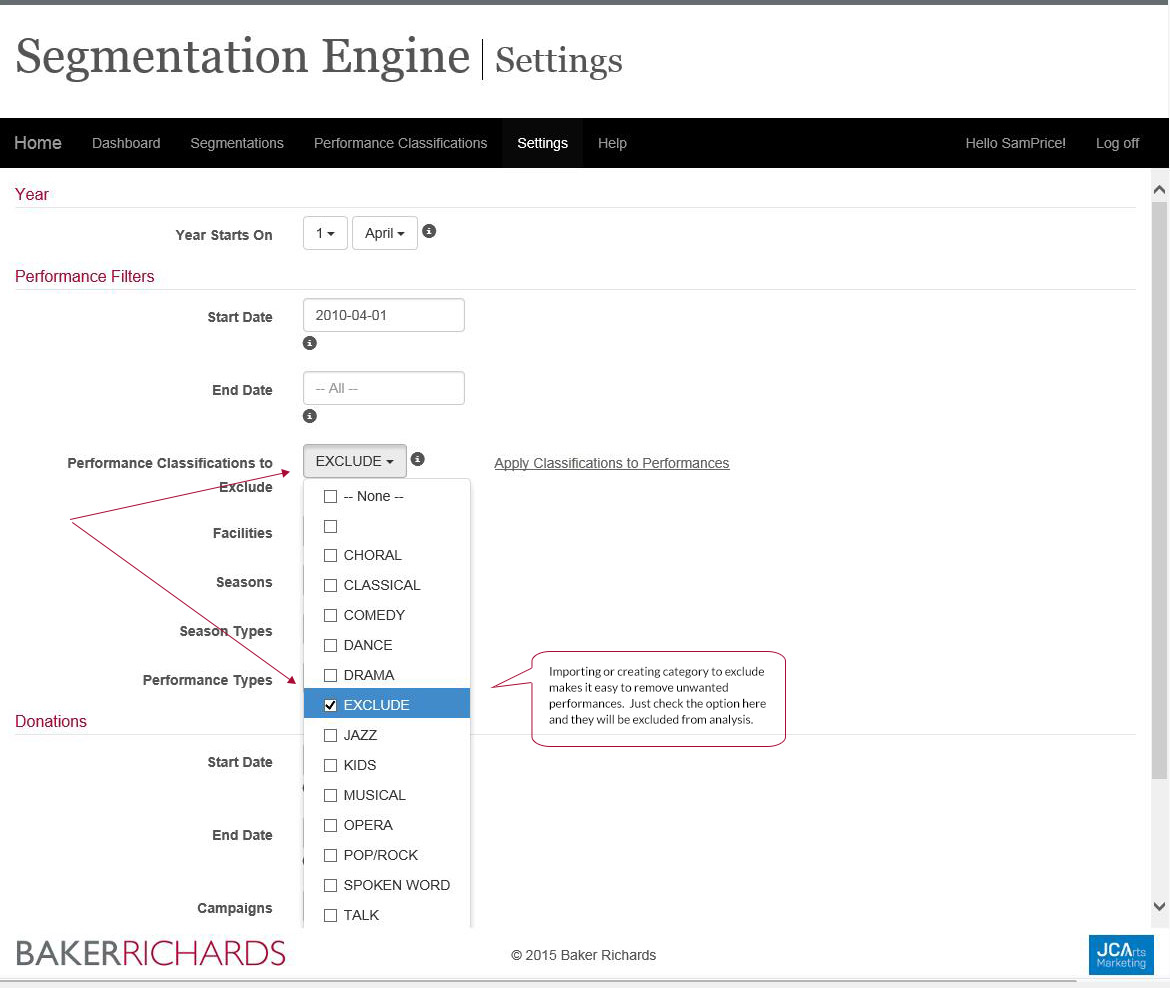Click scrollbar up arrow
The width and height of the screenshot is (1170, 990).
1159,189
